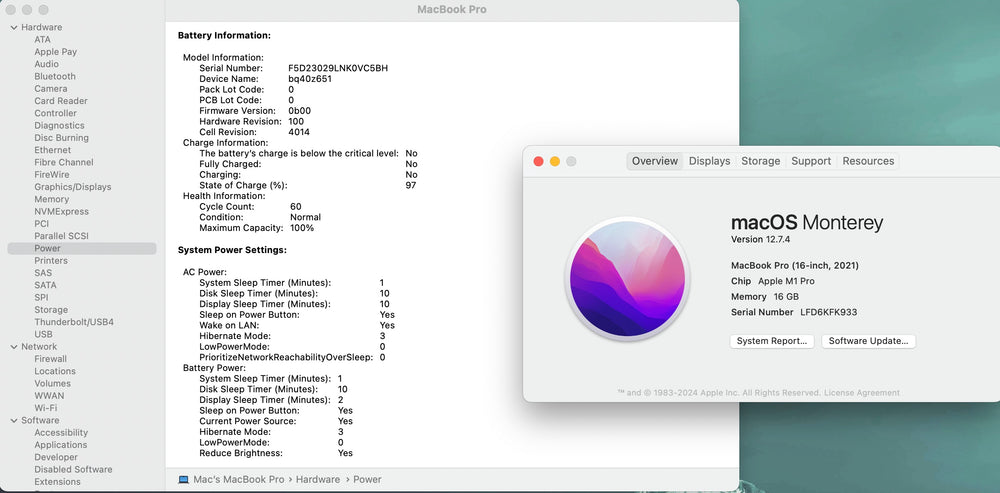
Task: Click Hardware in the bottom path bar
Action: [x=317, y=480]
